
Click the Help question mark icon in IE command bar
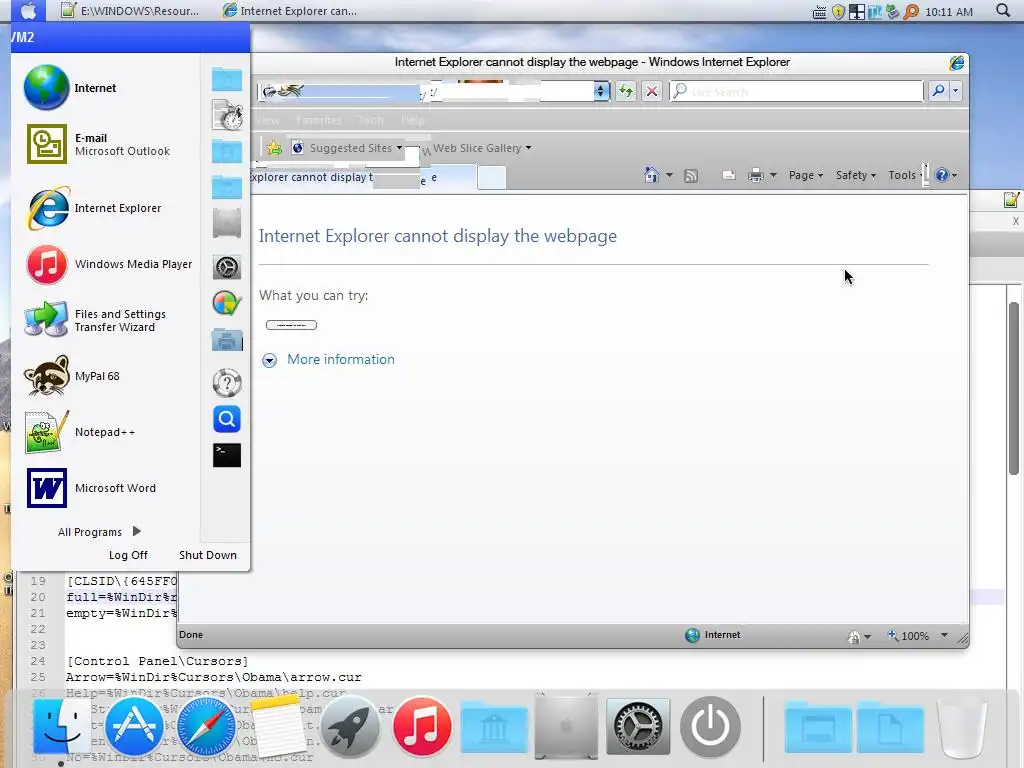coord(942,175)
